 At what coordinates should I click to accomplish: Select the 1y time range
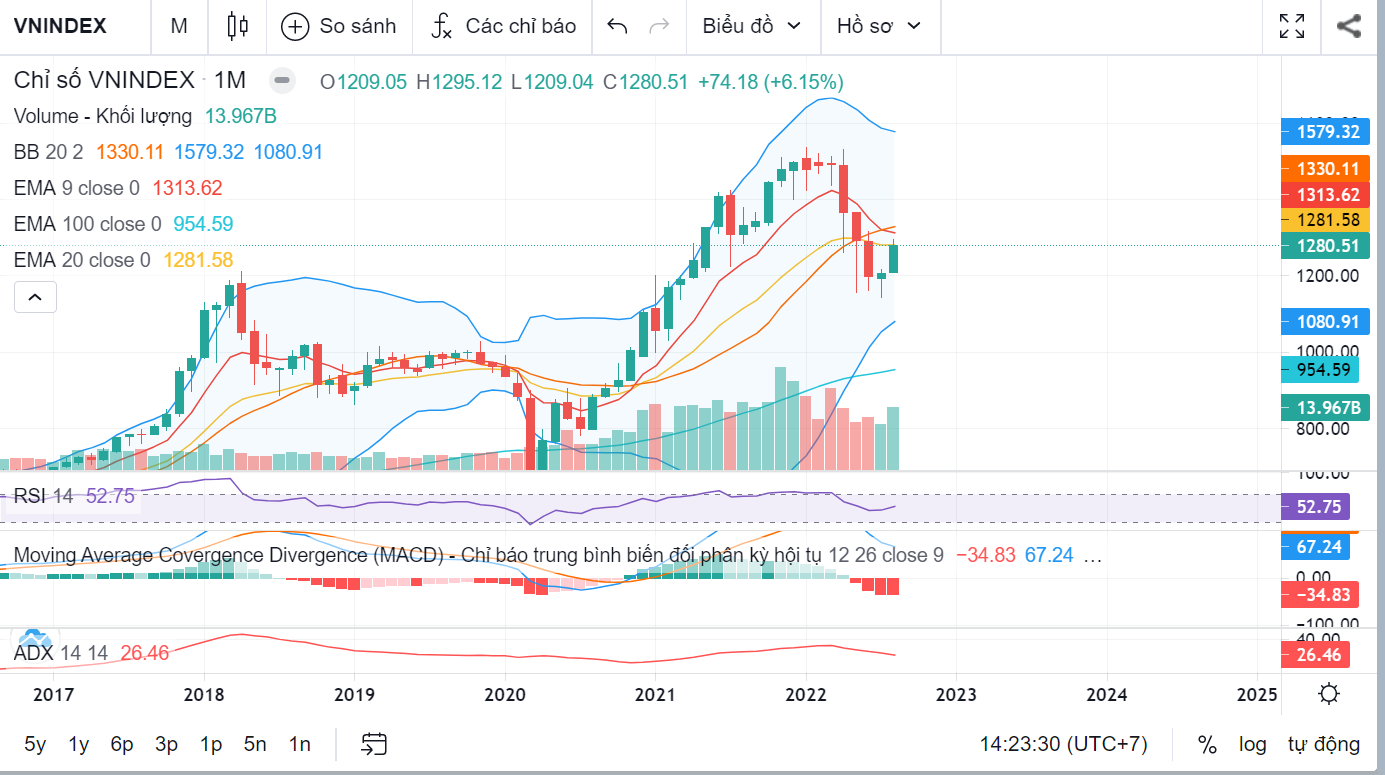point(79,744)
